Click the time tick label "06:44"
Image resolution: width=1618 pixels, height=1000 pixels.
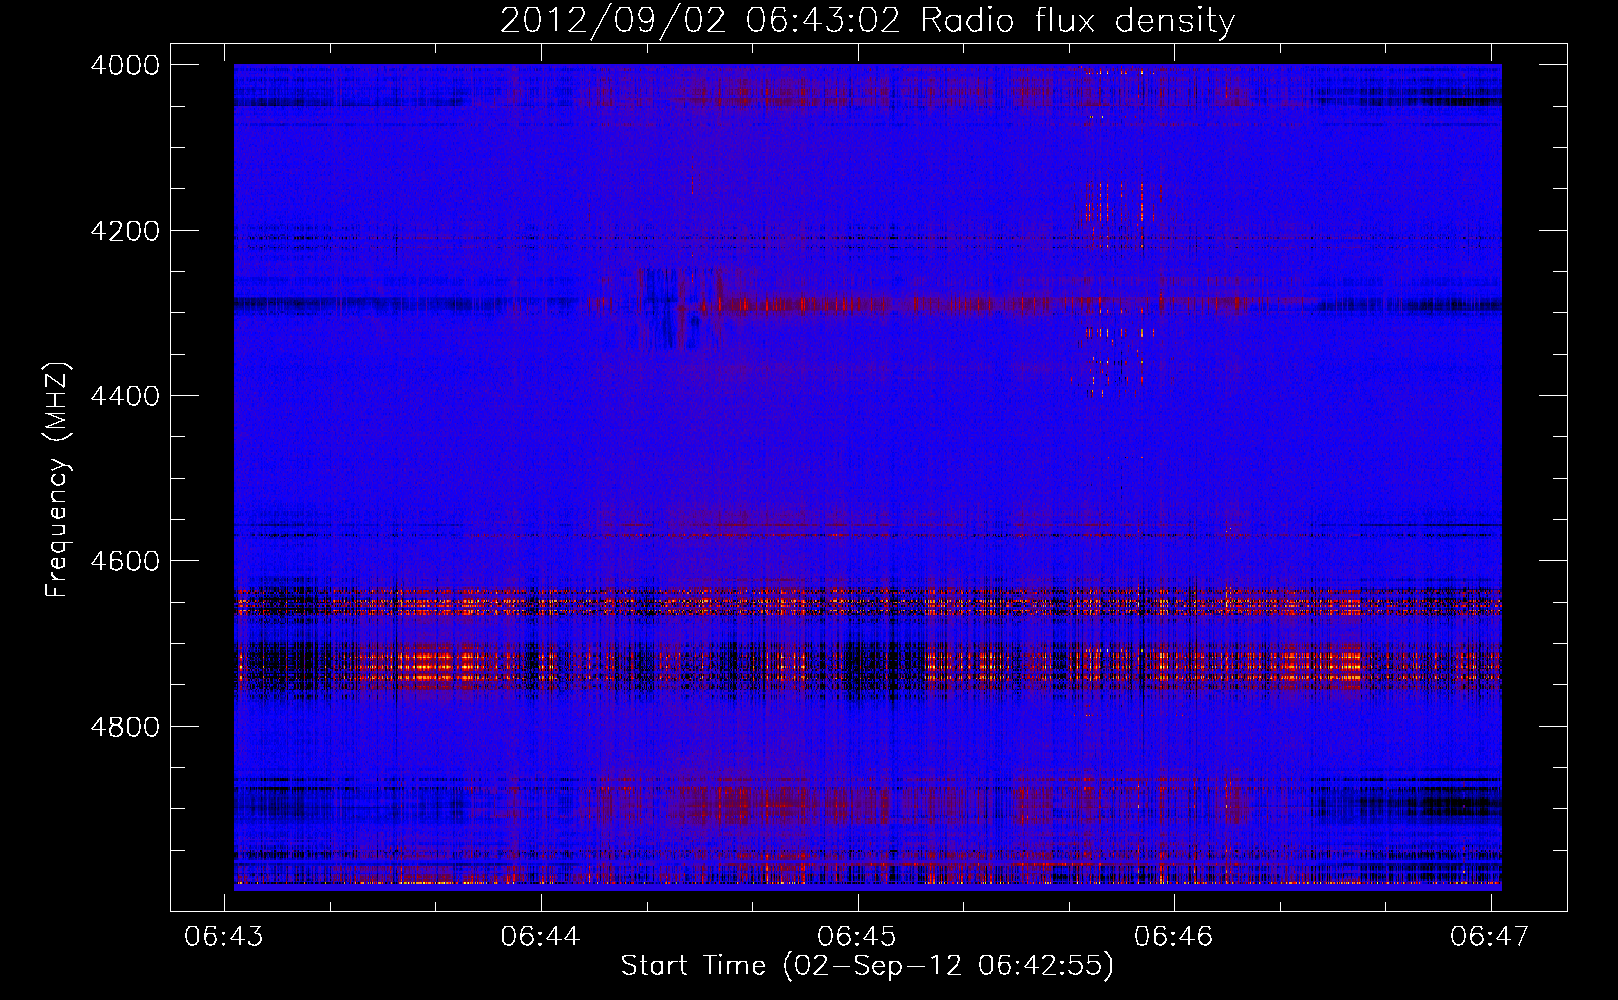coord(541,936)
